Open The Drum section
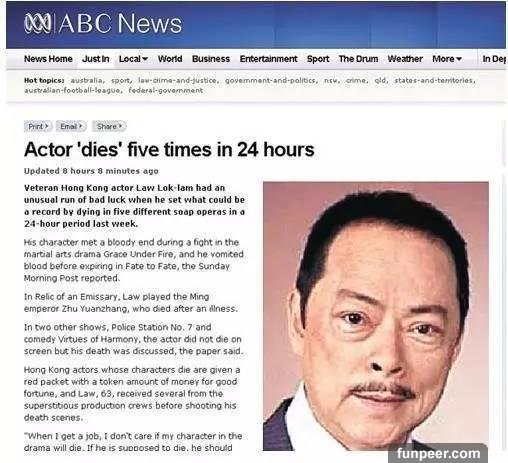508x463 pixels. (358, 59)
